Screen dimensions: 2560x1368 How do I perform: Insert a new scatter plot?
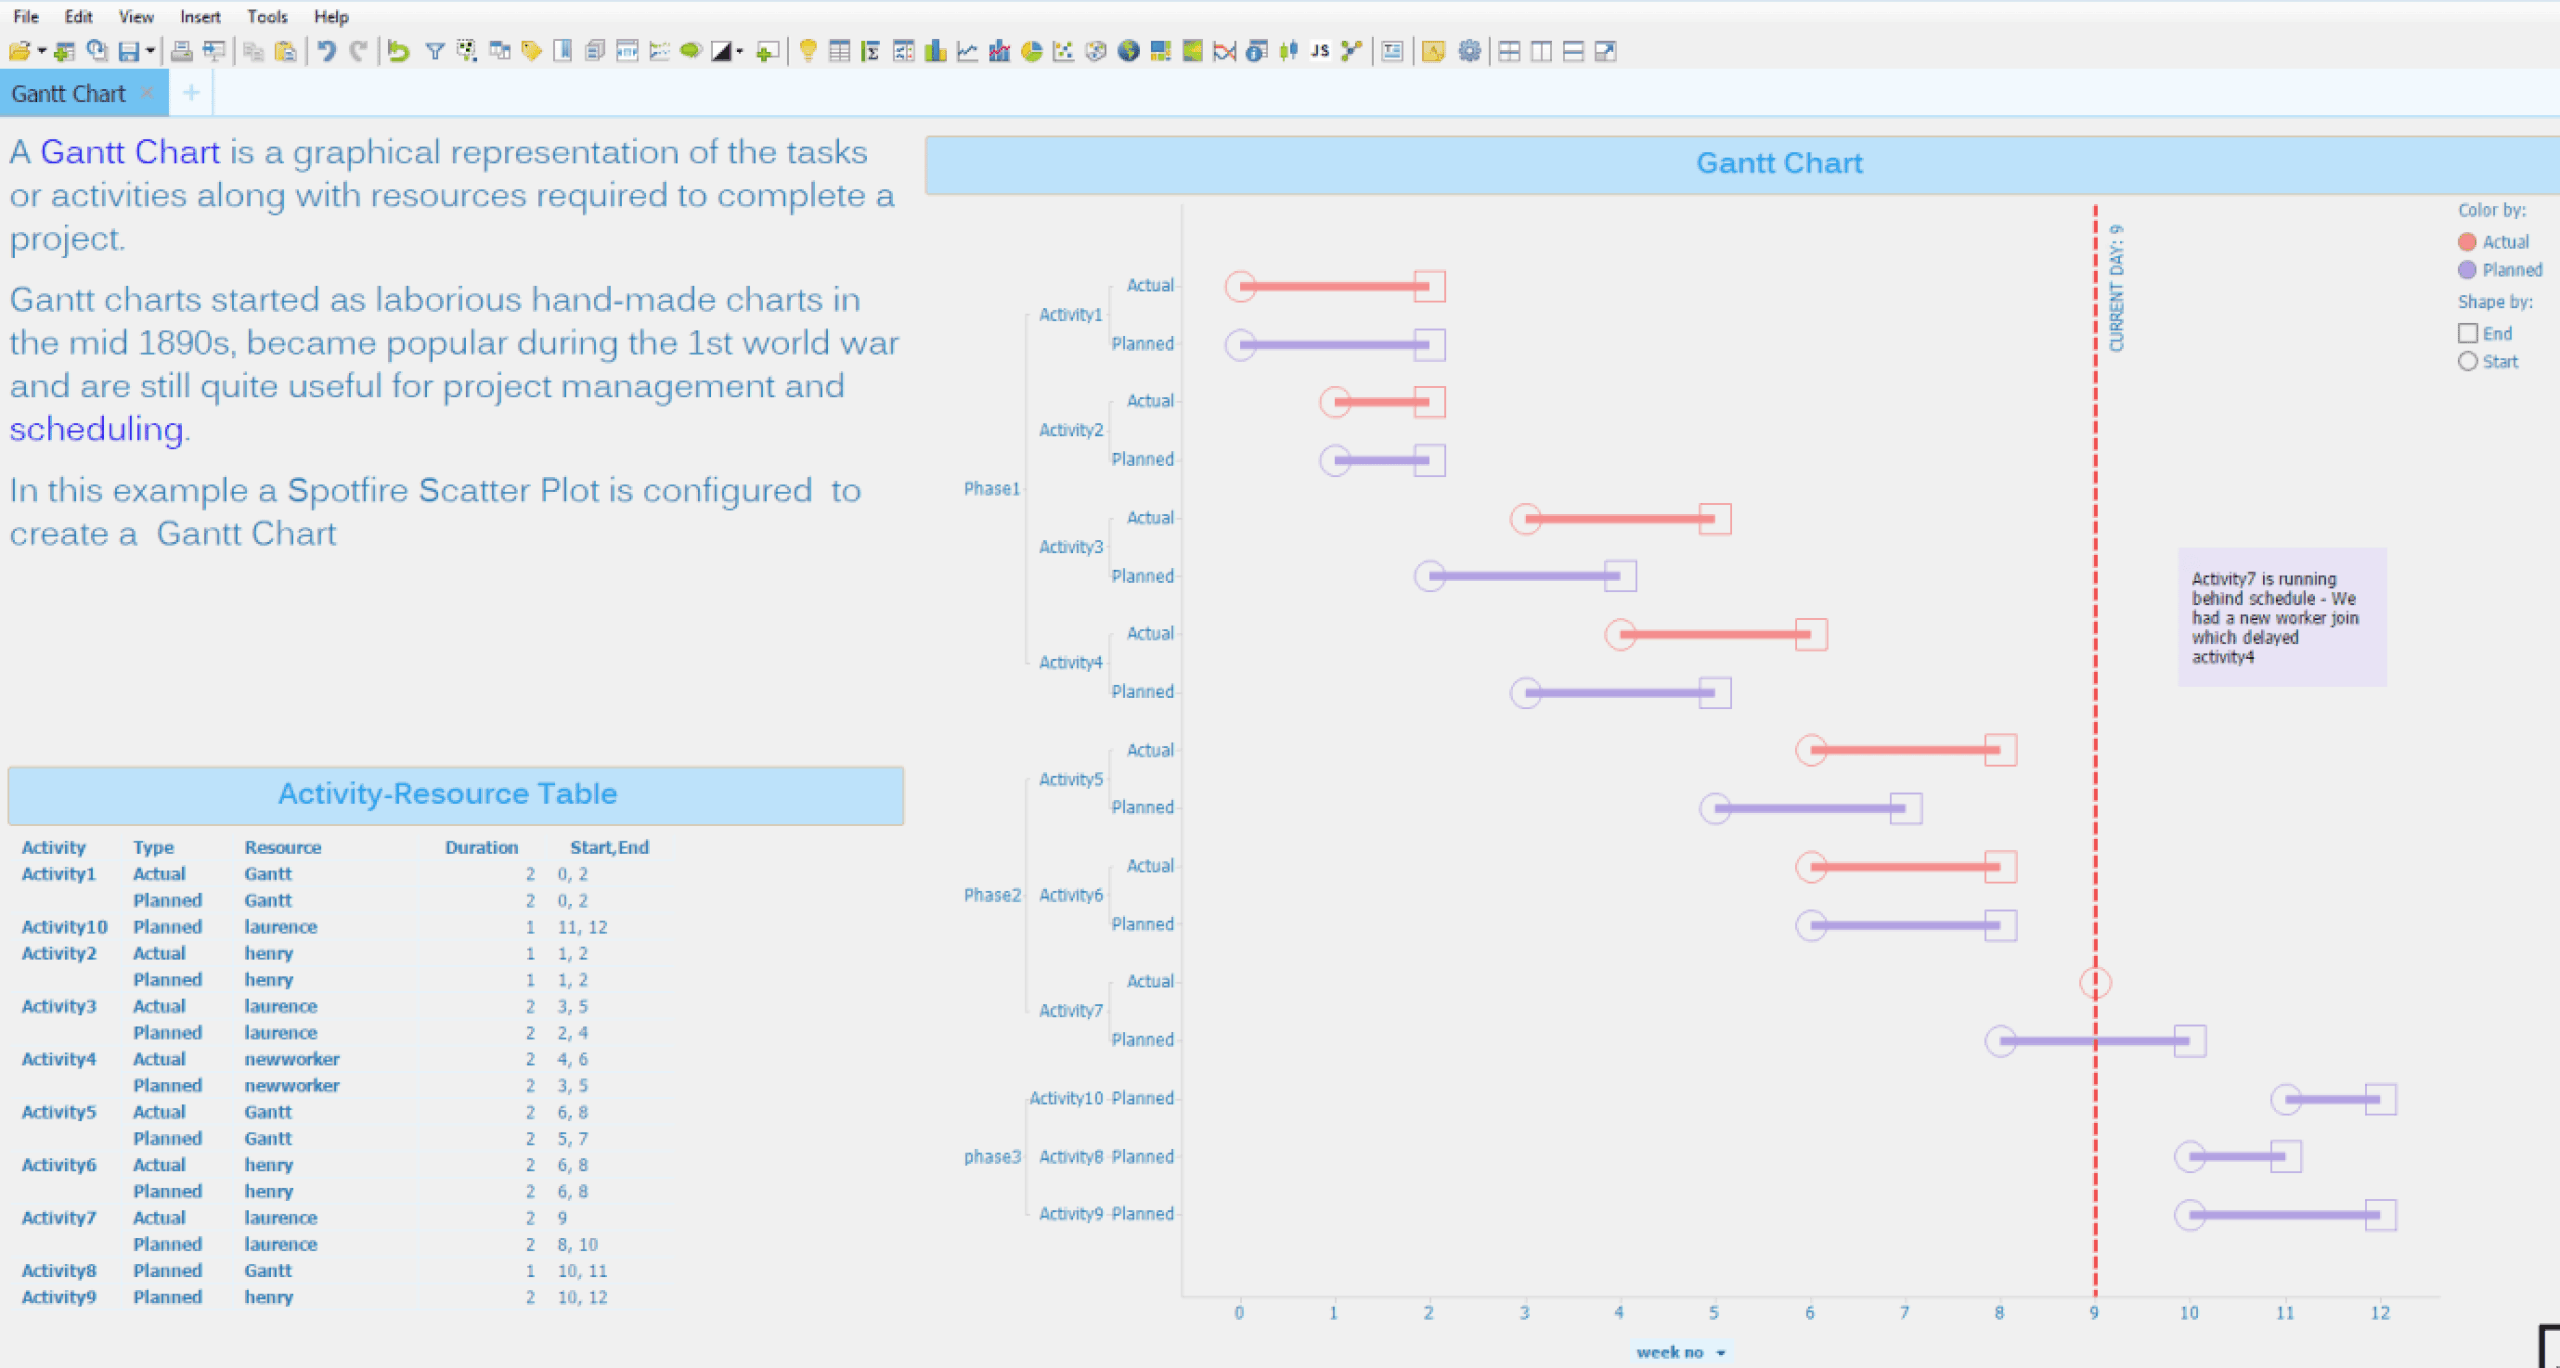pos(1061,51)
